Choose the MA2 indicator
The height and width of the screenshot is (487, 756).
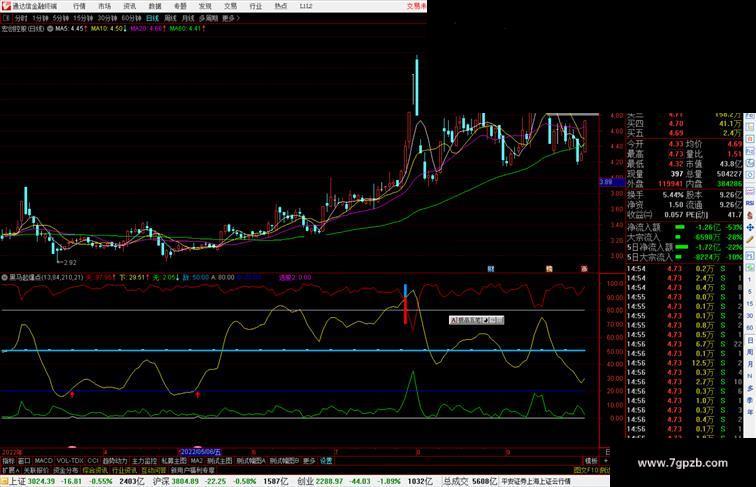coord(197,461)
